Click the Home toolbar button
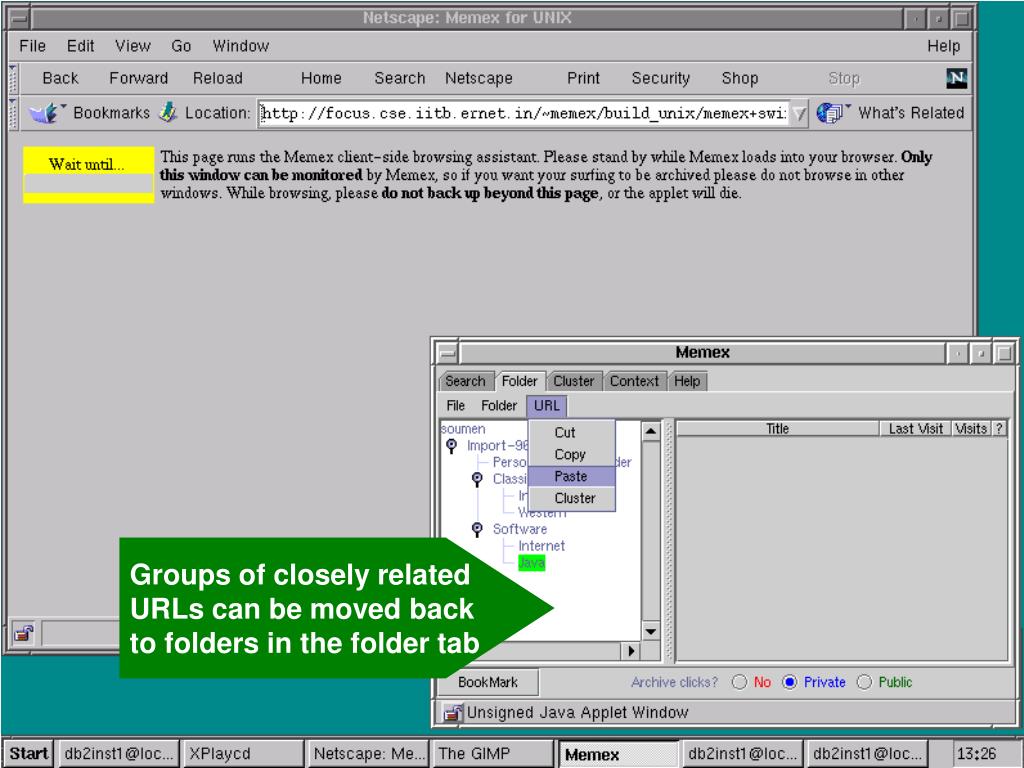Image resolution: width=1024 pixels, height=768 pixels. pos(321,78)
